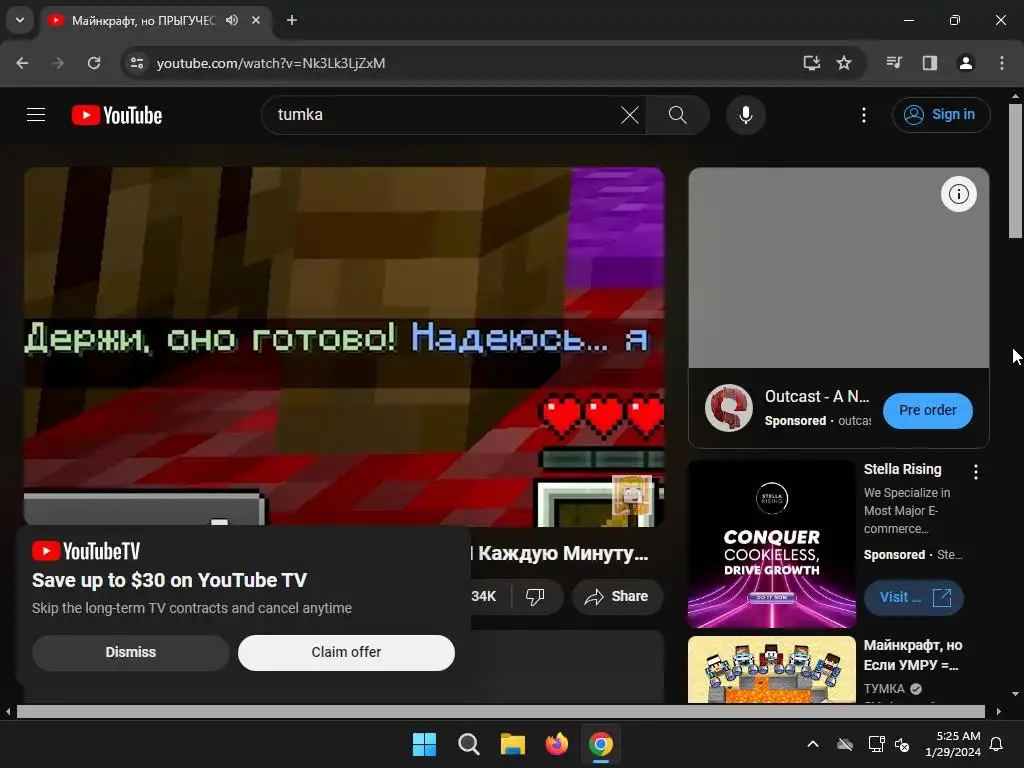Start voice search with microphone icon

pyautogui.click(x=745, y=115)
